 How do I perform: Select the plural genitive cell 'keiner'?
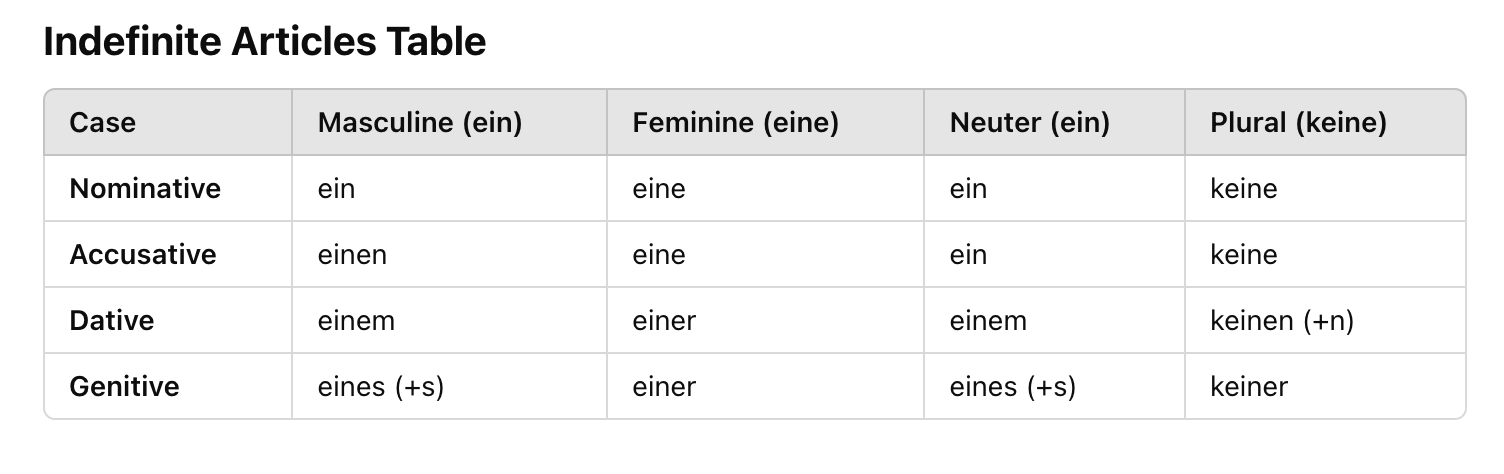tap(1249, 386)
